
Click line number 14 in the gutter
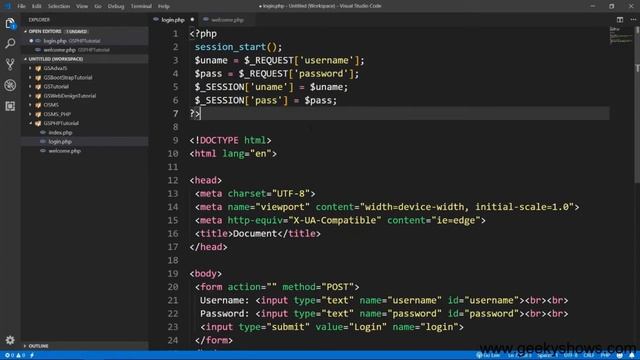173,207
